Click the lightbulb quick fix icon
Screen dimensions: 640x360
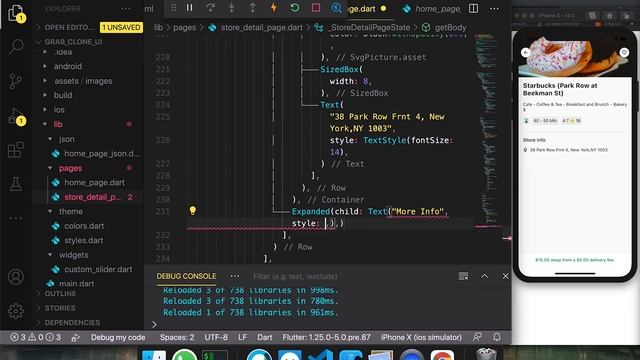[x=193, y=211]
